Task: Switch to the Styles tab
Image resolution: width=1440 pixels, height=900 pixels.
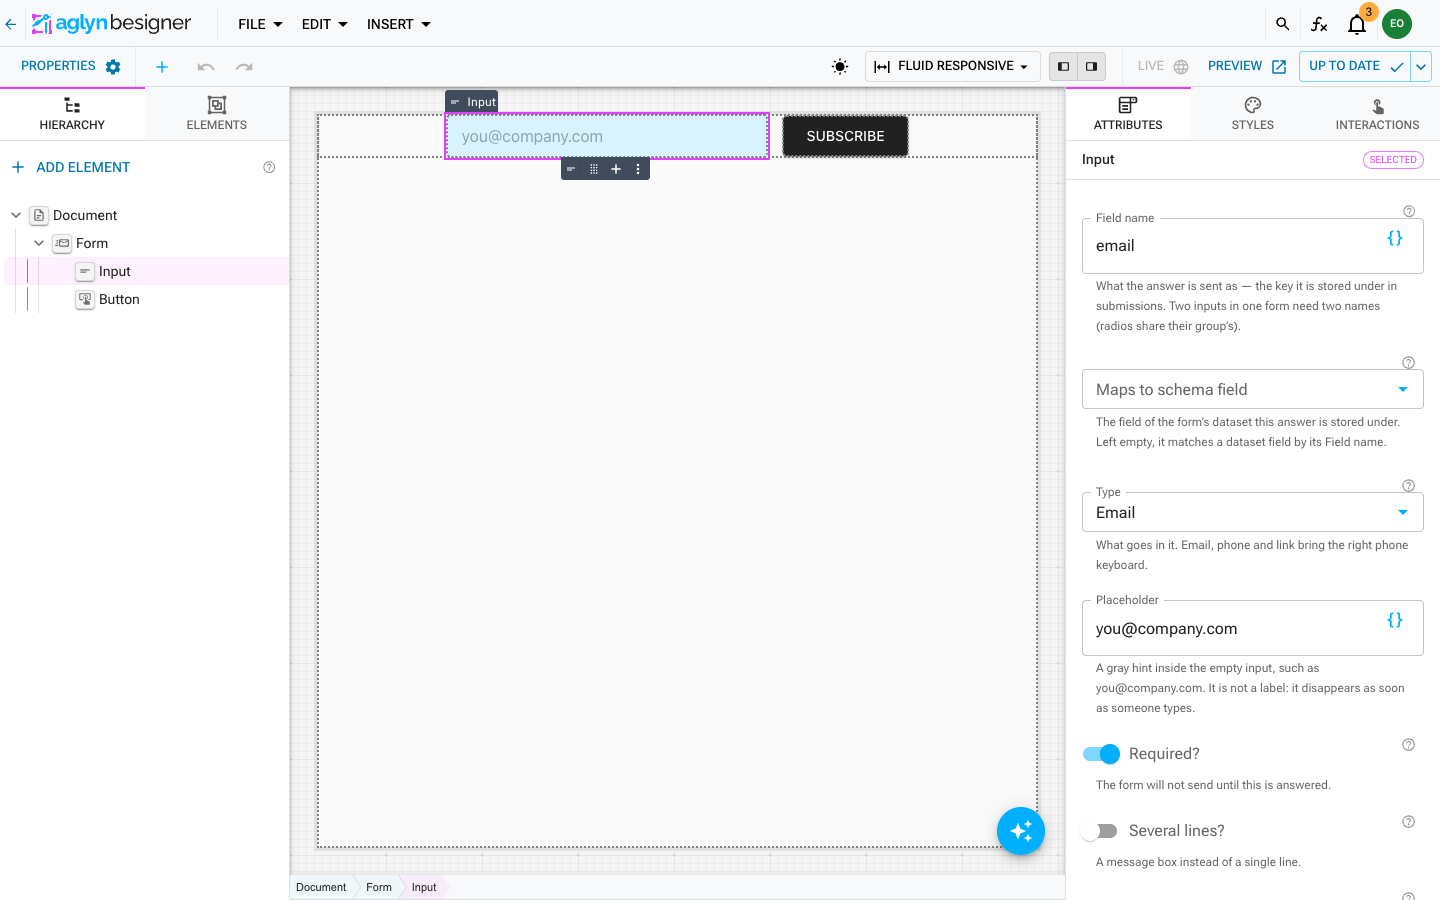Action: 1253,114
